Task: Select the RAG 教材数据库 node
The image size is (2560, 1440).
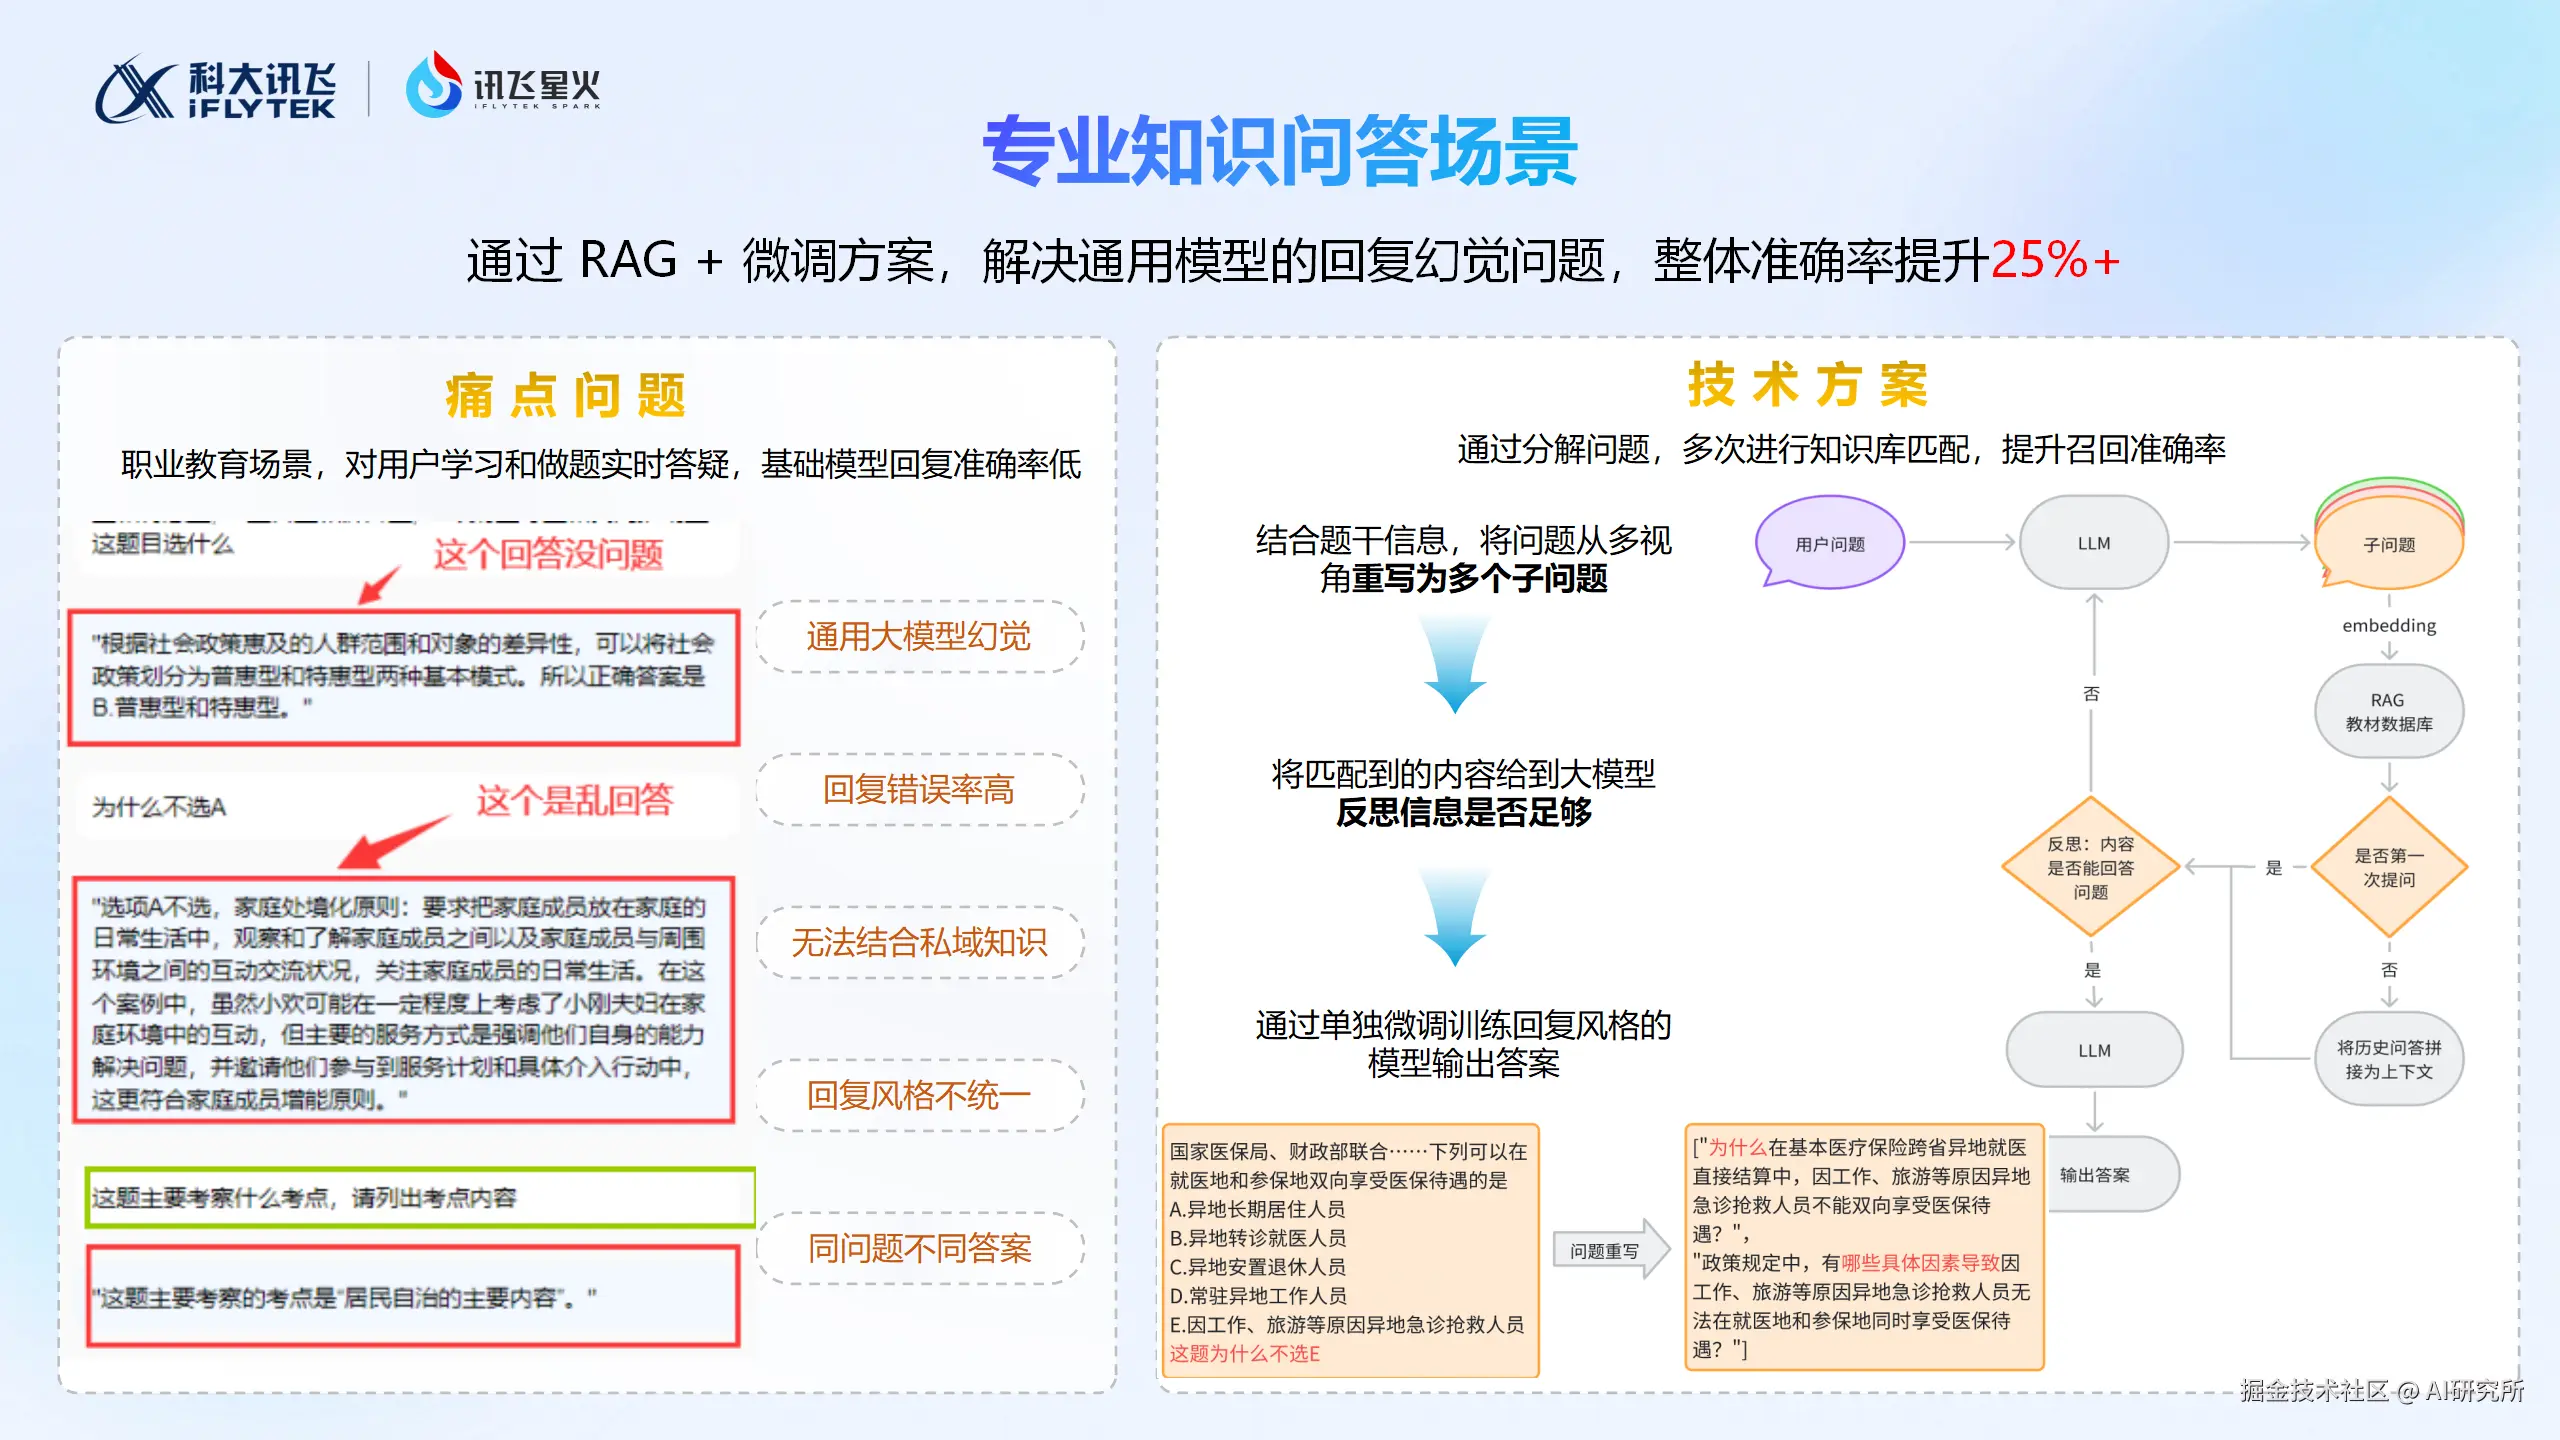Action: pyautogui.click(x=2388, y=712)
